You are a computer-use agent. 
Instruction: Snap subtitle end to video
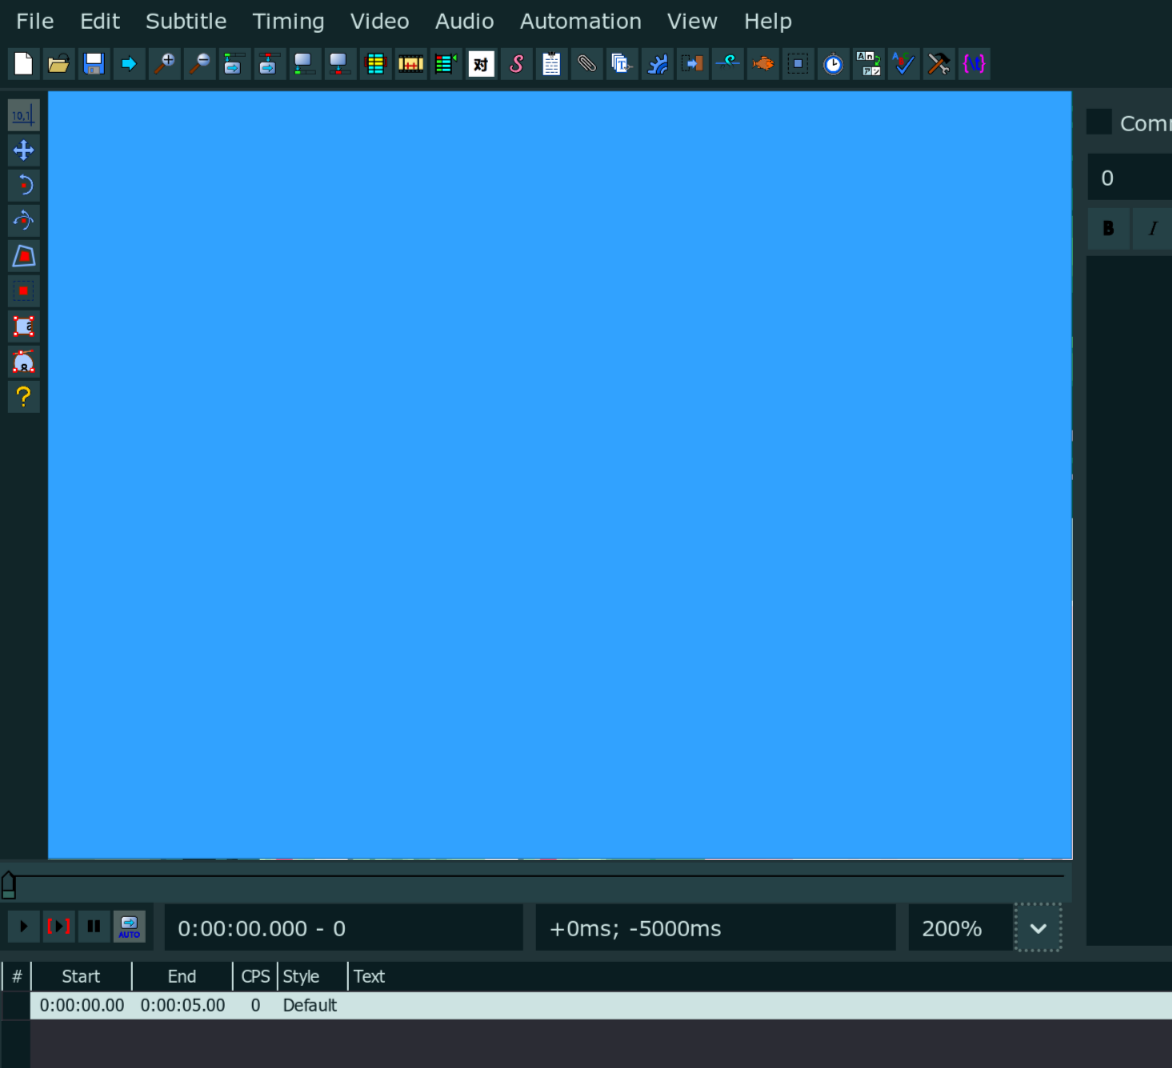click(339, 64)
